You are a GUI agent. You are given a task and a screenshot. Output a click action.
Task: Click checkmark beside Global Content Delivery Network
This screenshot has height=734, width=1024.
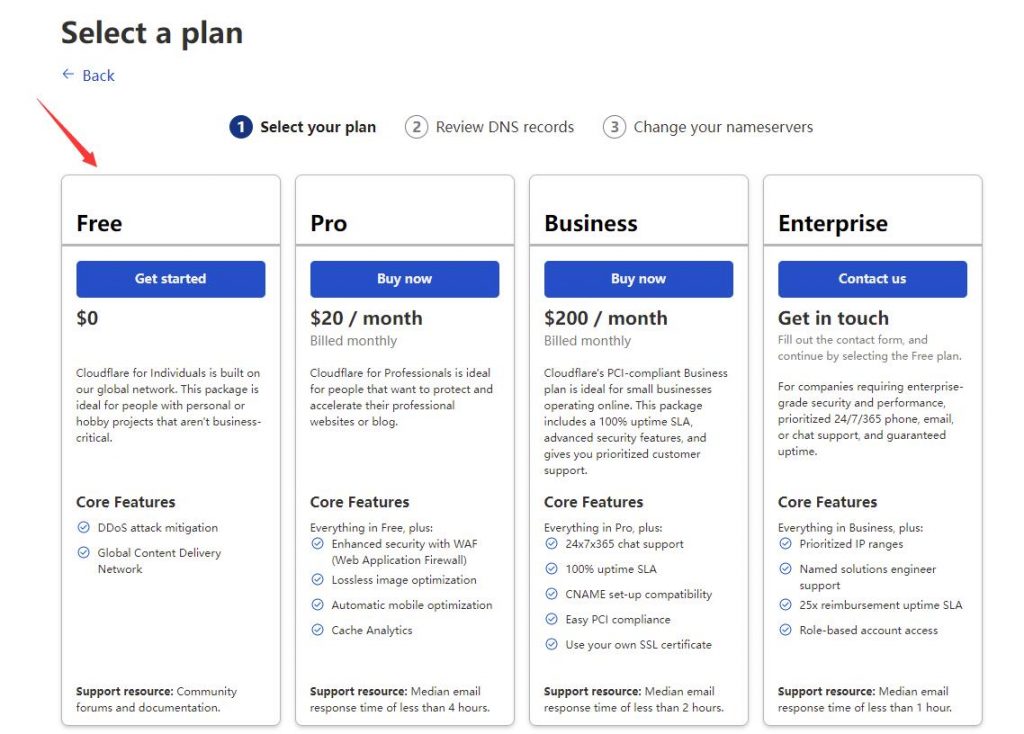(x=84, y=552)
